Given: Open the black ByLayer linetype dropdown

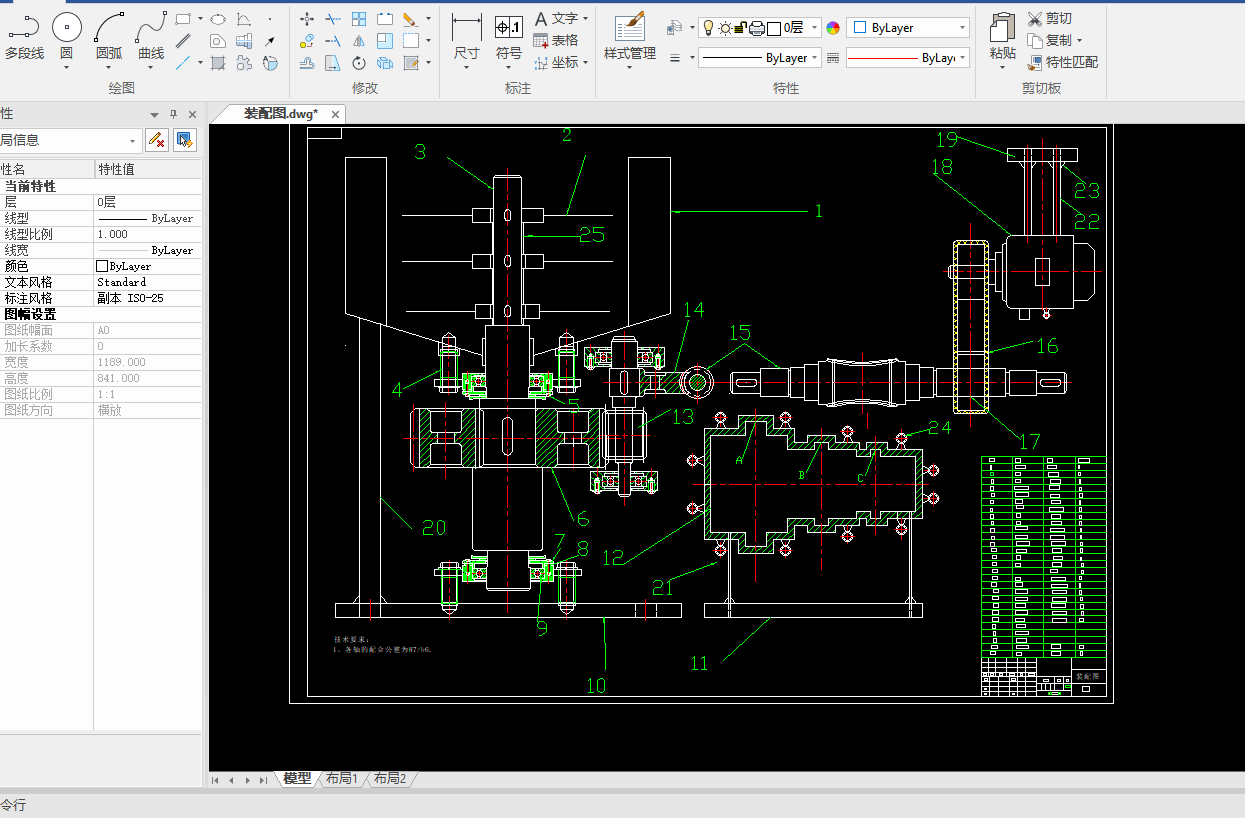Looking at the screenshot, I should [x=815, y=58].
